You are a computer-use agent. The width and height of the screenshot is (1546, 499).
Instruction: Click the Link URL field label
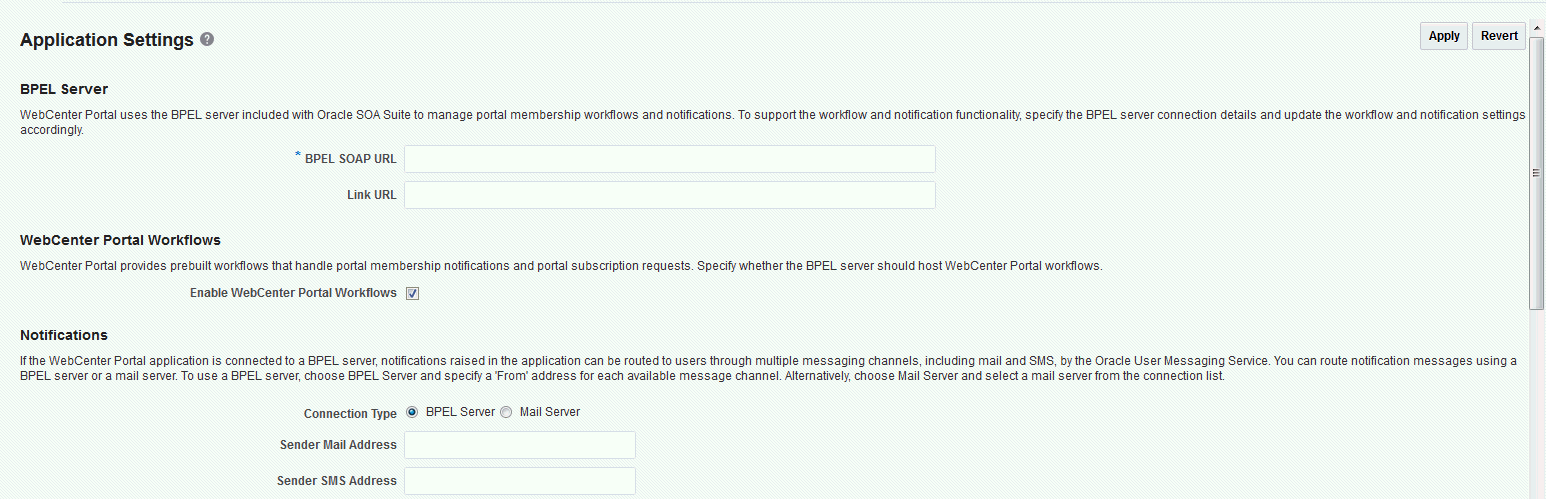371,195
